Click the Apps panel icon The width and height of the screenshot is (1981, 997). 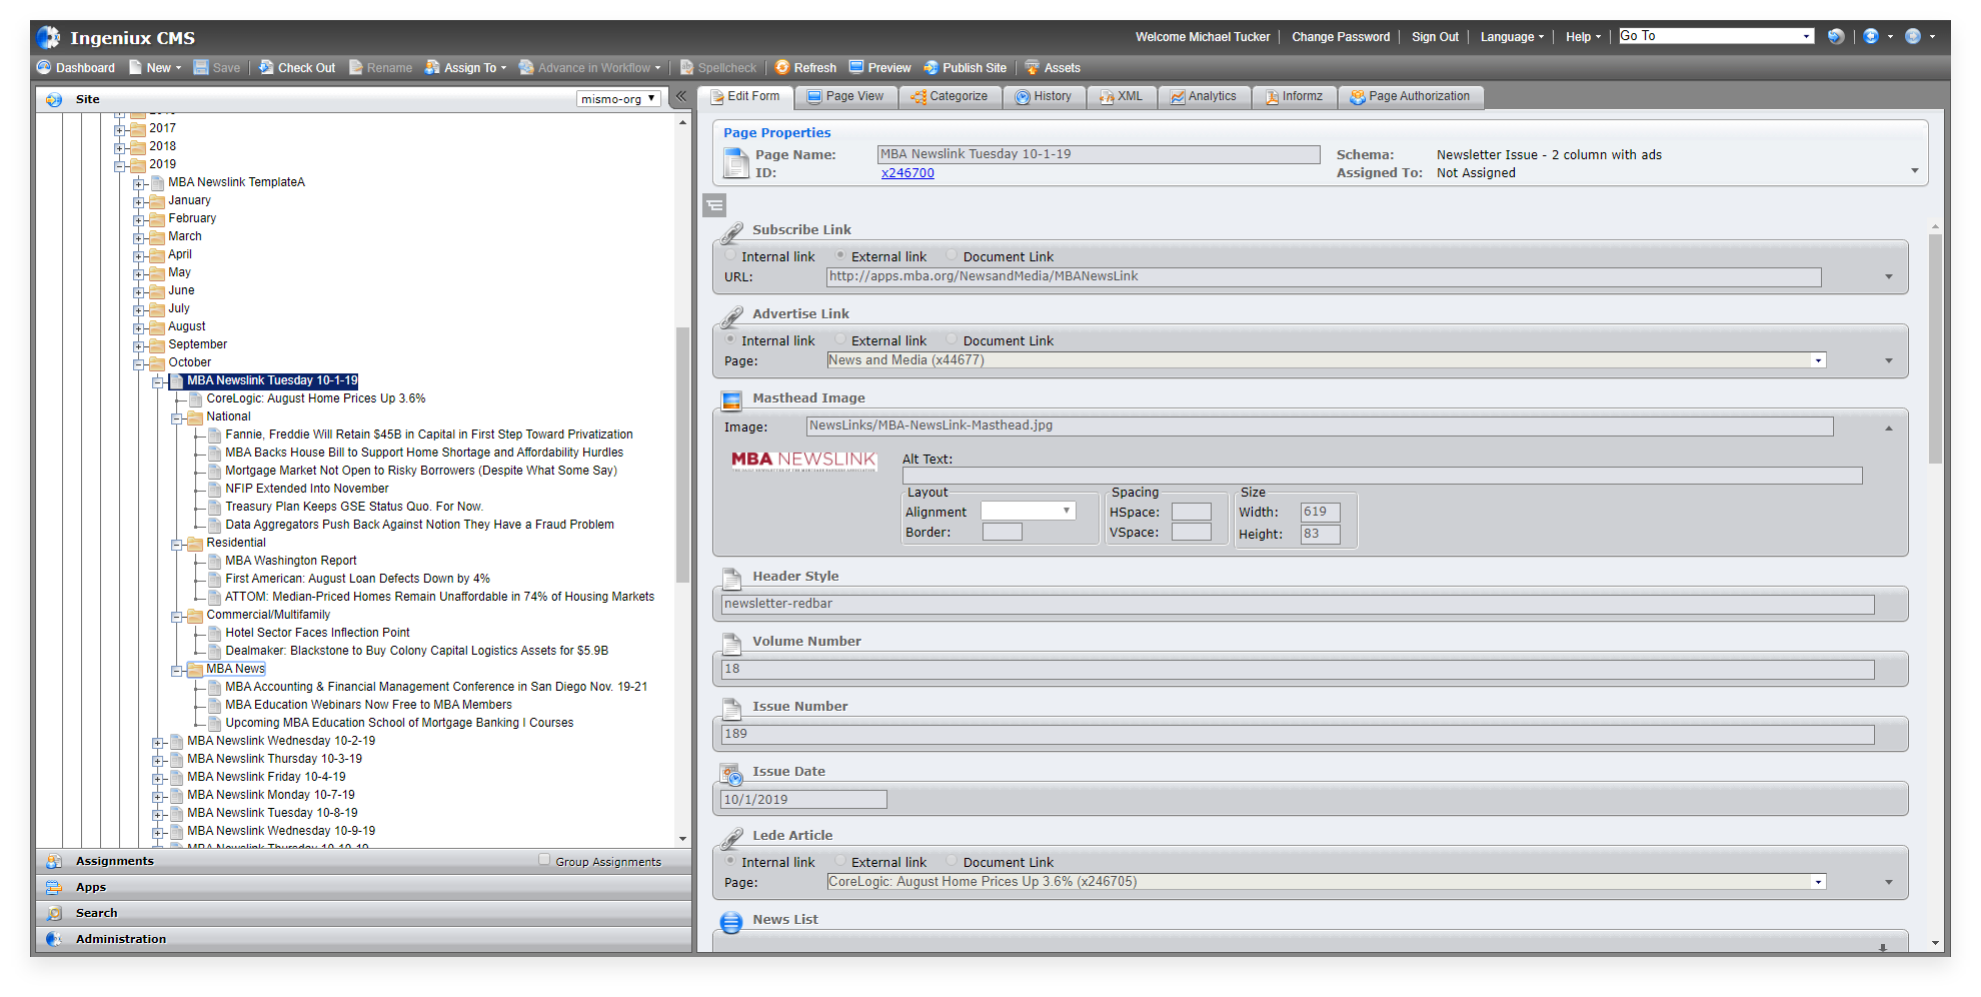[x=54, y=887]
